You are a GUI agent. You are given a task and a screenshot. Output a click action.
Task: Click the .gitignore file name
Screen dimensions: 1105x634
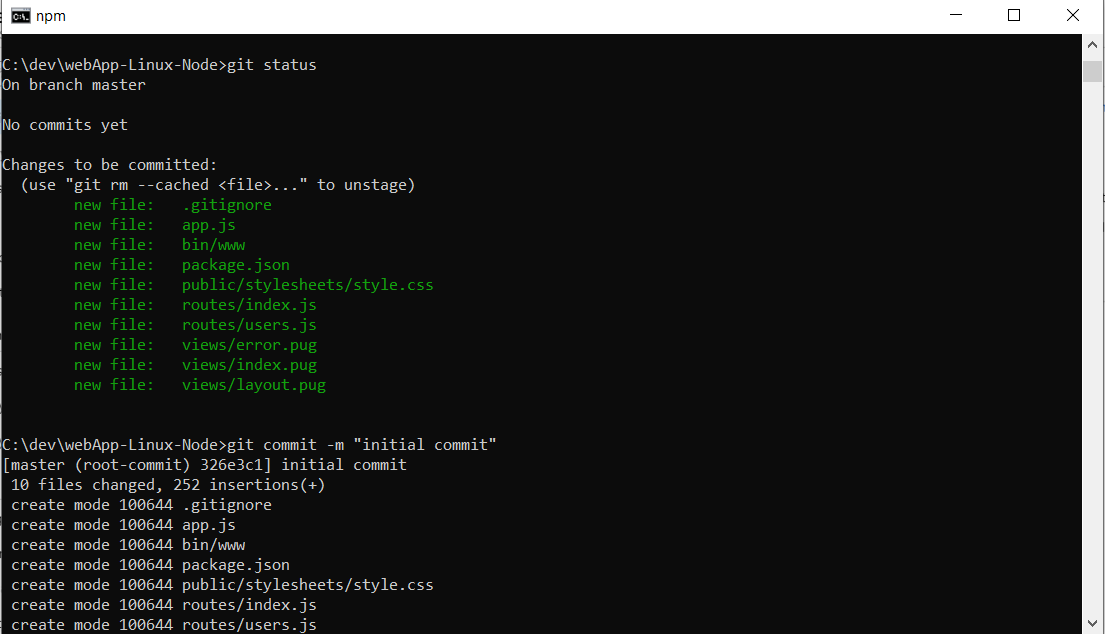pyautogui.click(x=227, y=204)
